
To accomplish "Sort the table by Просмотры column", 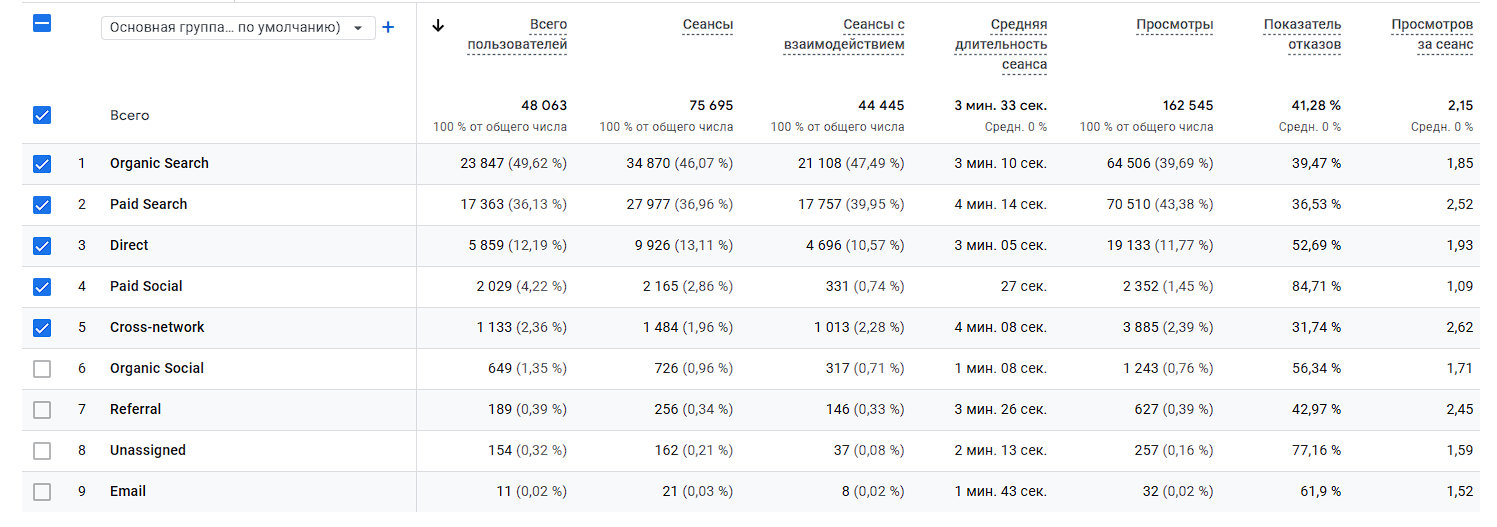I will click(1174, 25).
